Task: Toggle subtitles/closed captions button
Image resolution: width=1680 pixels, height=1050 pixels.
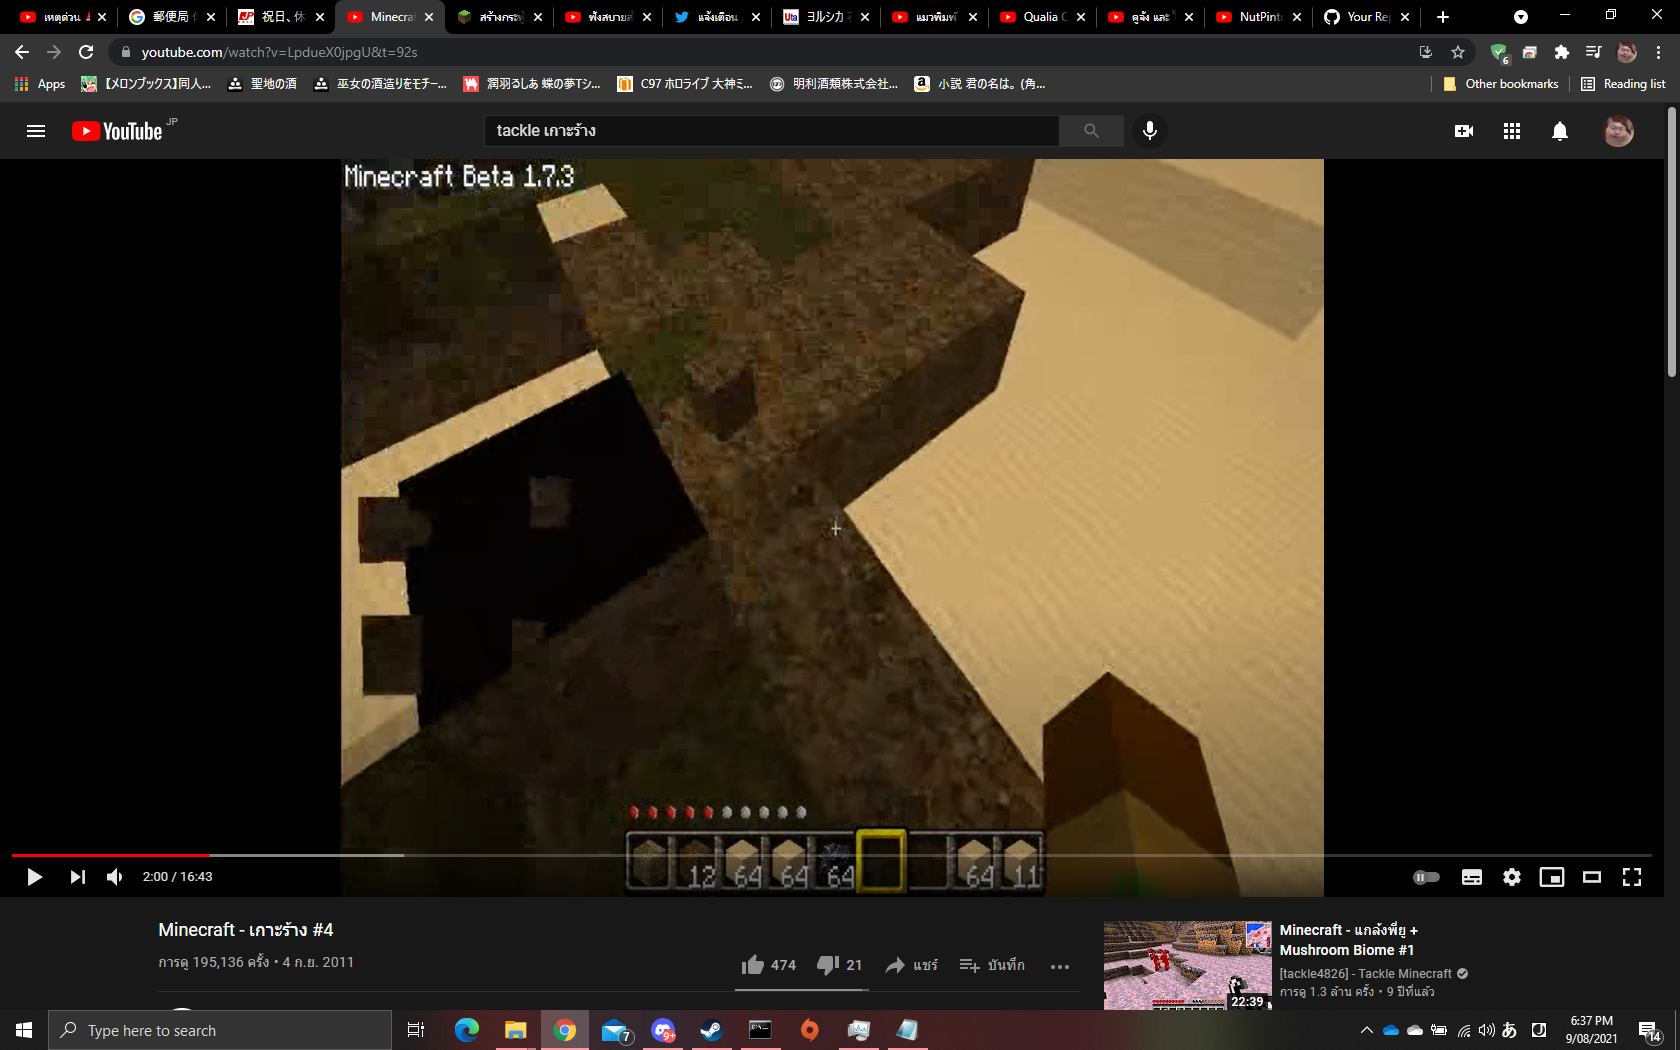Action: 1472,877
